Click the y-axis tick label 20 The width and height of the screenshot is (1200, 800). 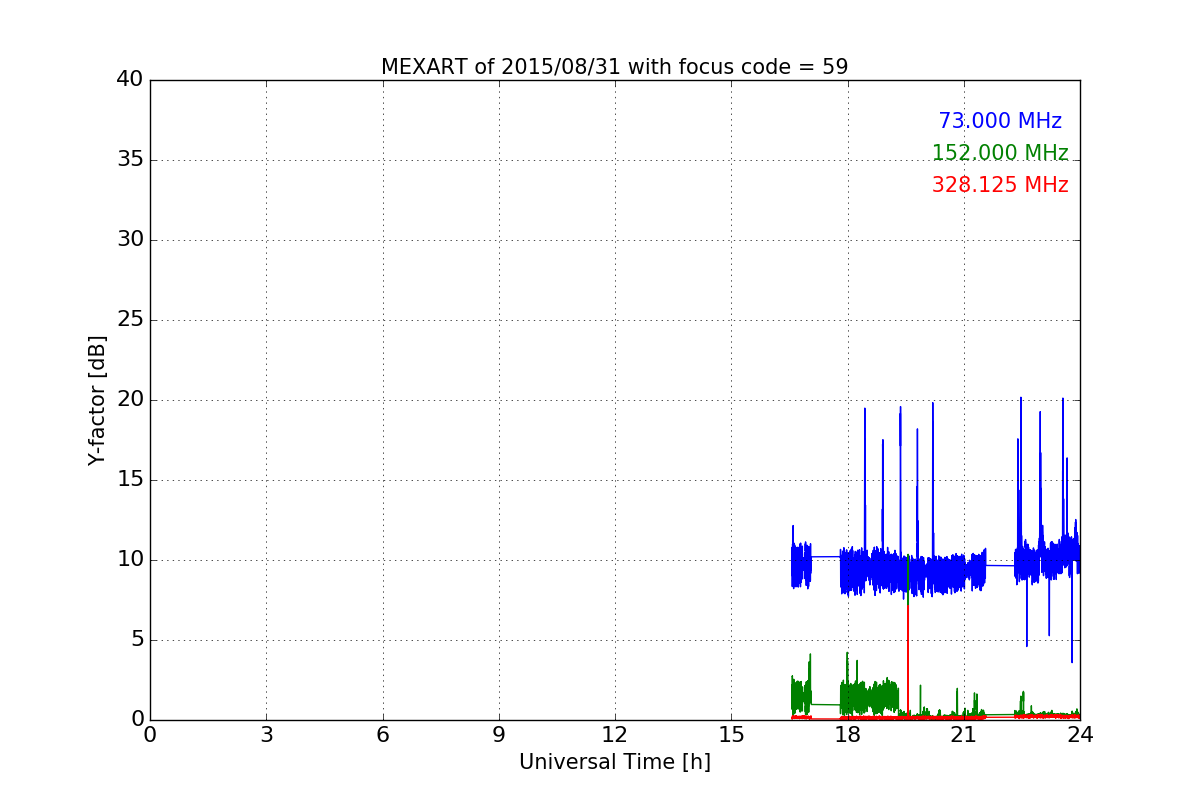pyautogui.click(x=130, y=400)
